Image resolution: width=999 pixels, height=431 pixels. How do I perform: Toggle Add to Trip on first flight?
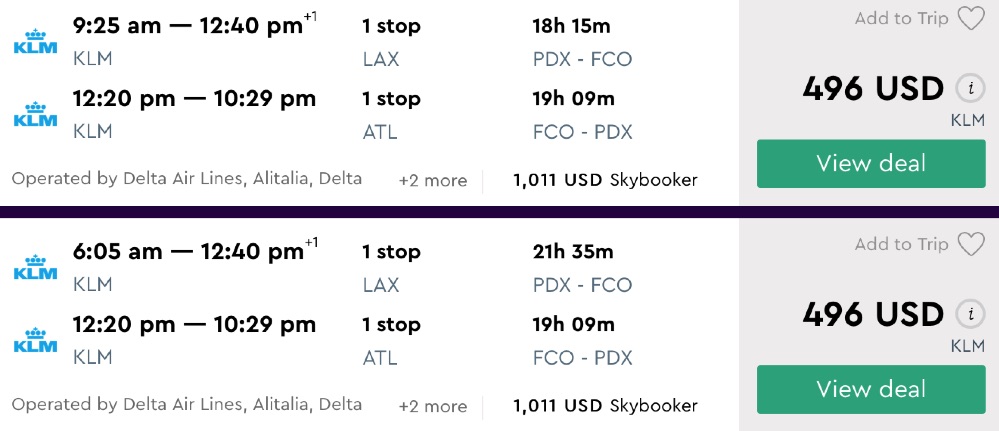(901, 19)
